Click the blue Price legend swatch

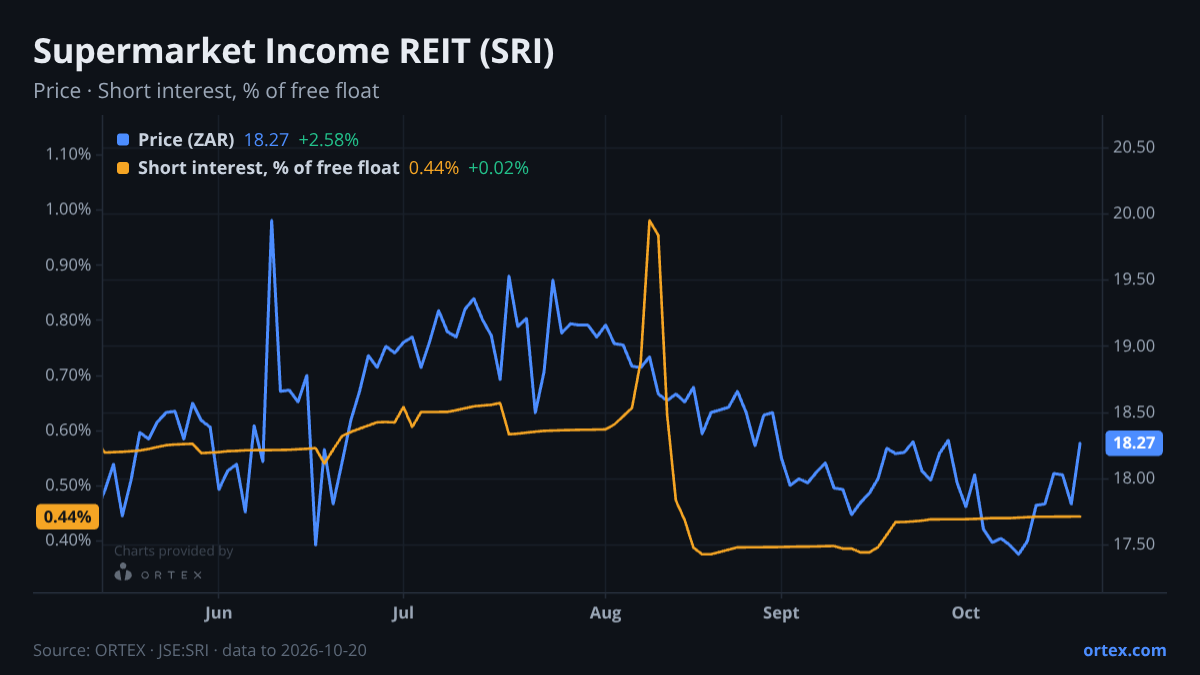pyautogui.click(x=123, y=140)
